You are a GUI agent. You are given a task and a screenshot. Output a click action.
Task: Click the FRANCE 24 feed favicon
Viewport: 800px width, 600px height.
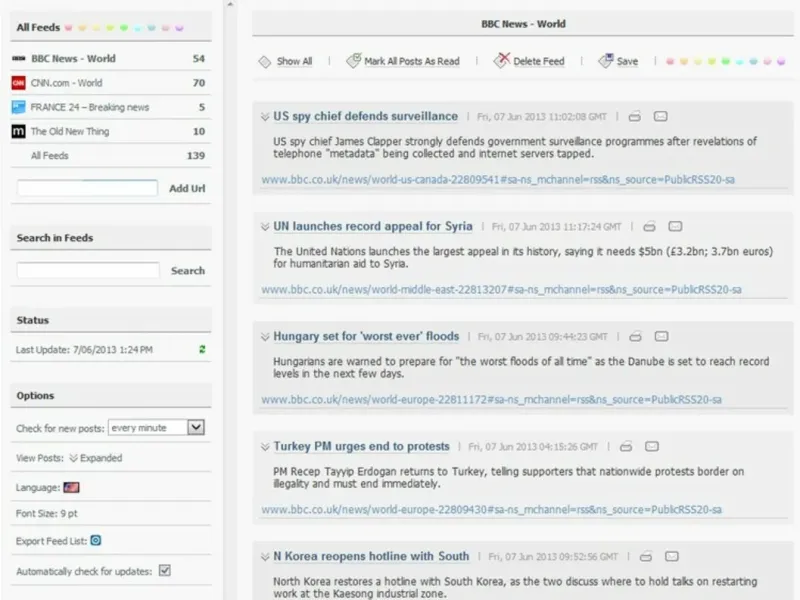(18, 107)
